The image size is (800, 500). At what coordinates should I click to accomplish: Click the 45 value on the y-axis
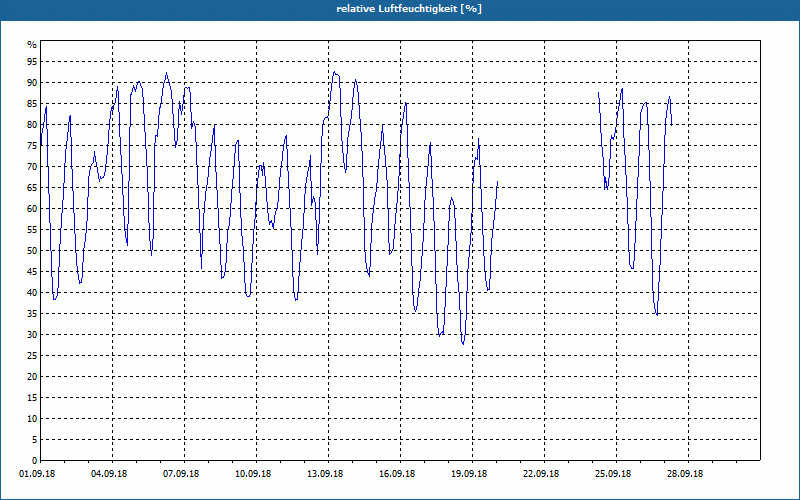(x=32, y=272)
